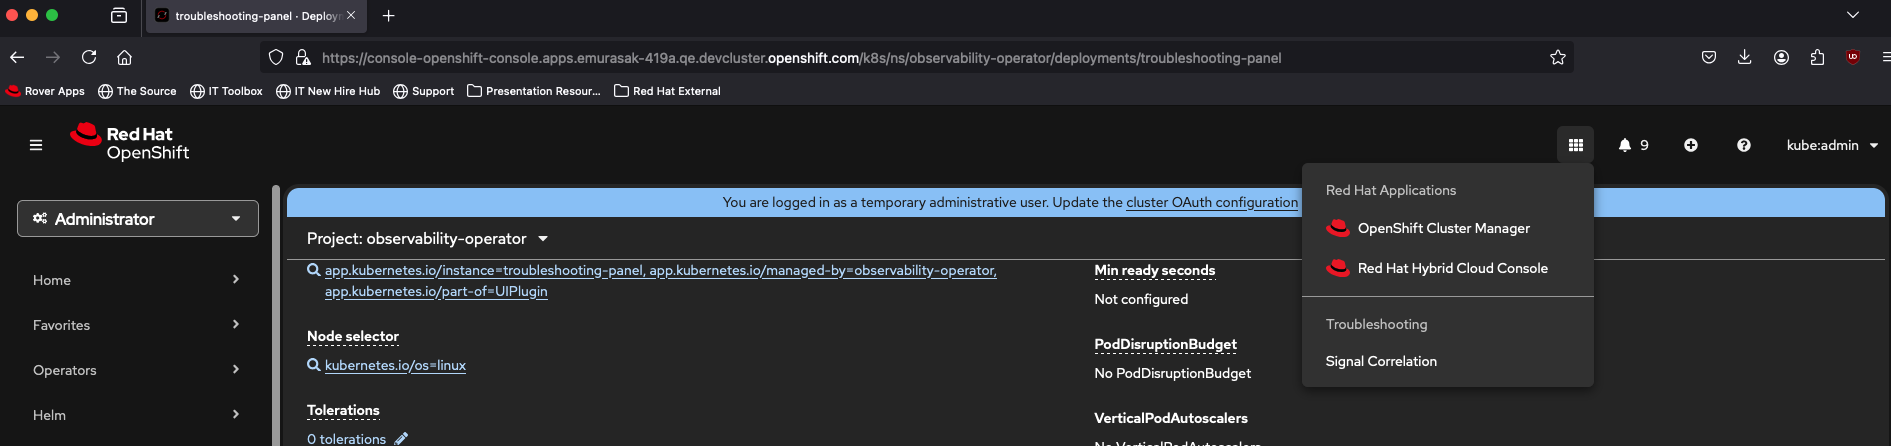Image resolution: width=1891 pixels, height=446 pixels.
Task: Bookmark this page with the star icon
Action: (1557, 58)
